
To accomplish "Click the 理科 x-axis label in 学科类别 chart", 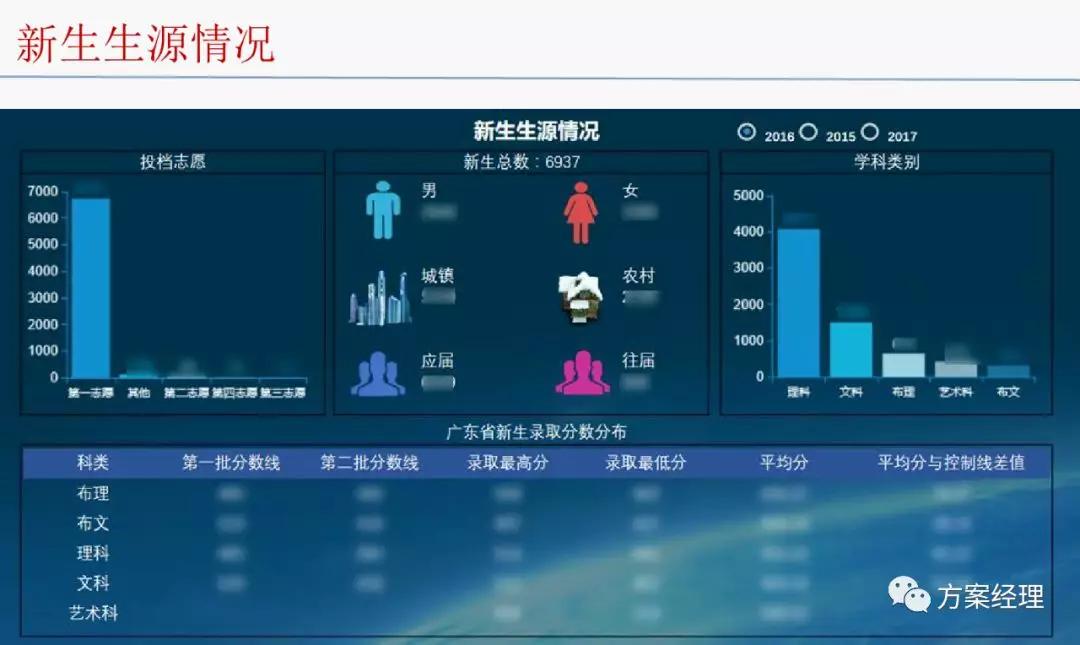I will point(798,392).
